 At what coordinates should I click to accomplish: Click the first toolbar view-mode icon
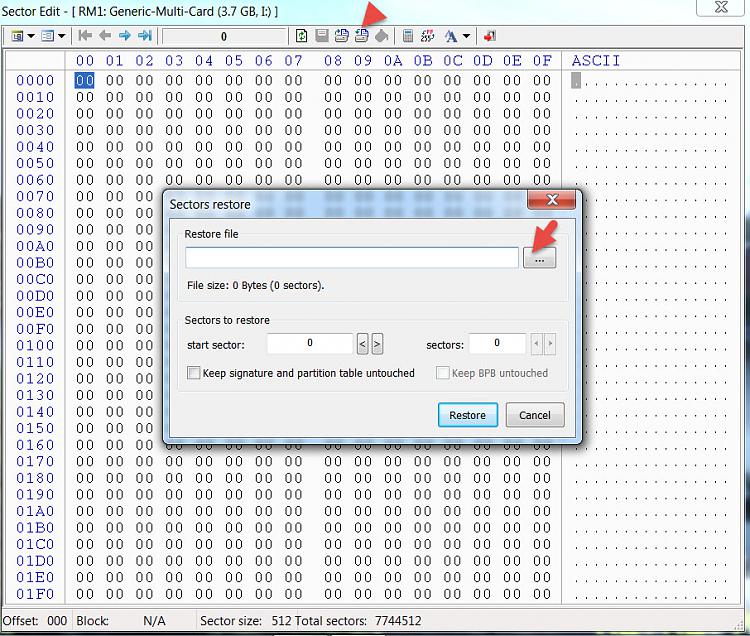tap(17, 36)
